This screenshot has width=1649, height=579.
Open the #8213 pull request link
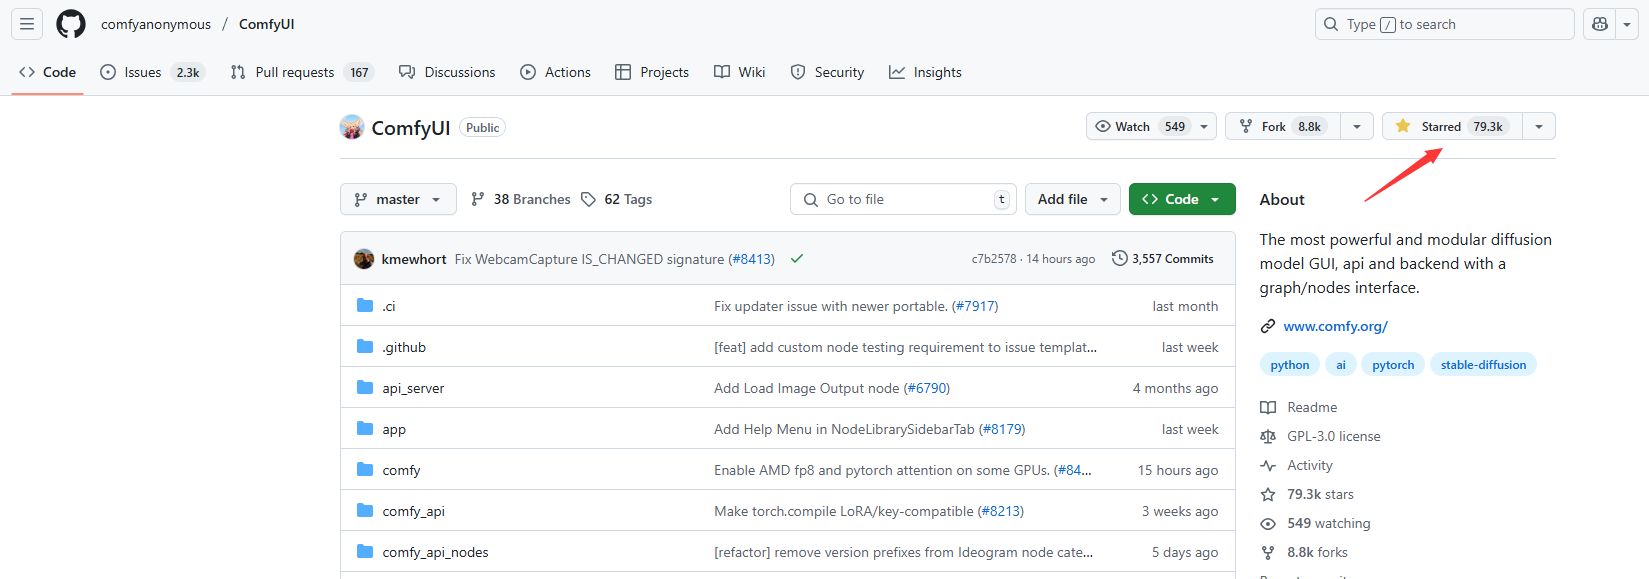(1001, 511)
